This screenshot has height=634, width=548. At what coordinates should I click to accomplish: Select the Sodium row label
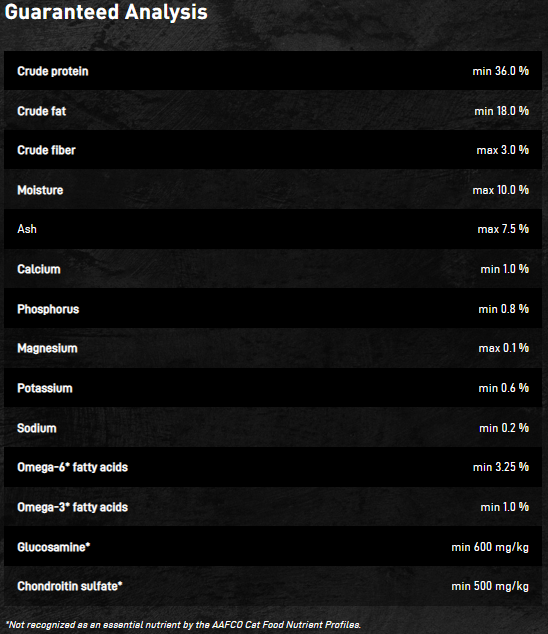pos(37,428)
